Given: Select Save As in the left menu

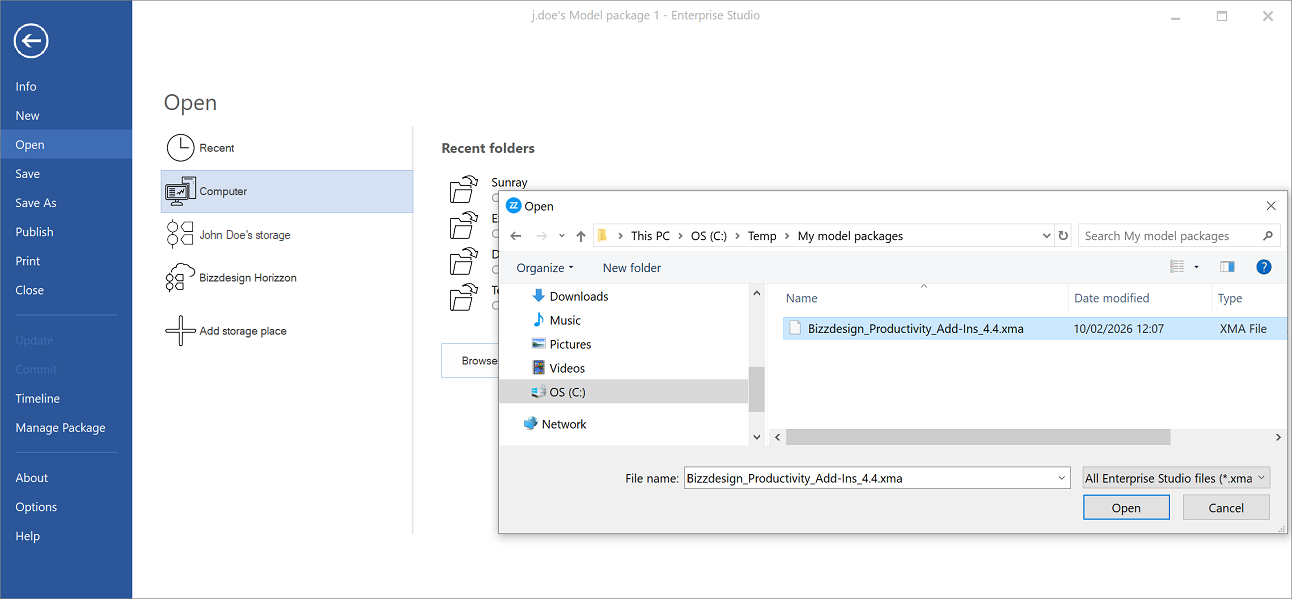Looking at the screenshot, I should coord(36,203).
